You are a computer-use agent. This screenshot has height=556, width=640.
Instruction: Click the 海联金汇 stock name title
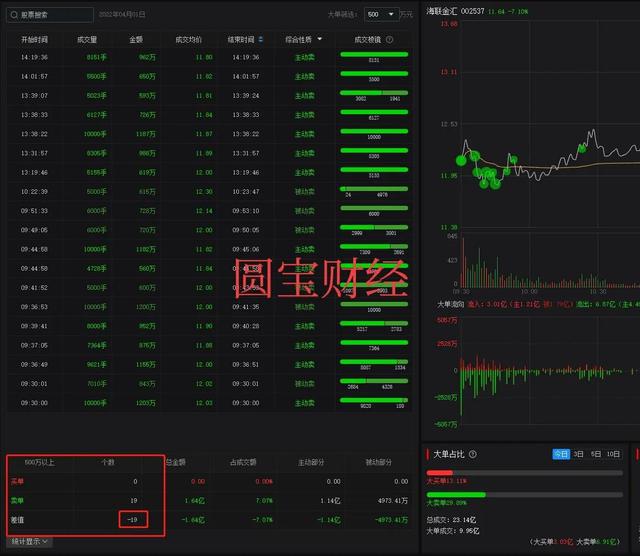[x=442, y=11]
